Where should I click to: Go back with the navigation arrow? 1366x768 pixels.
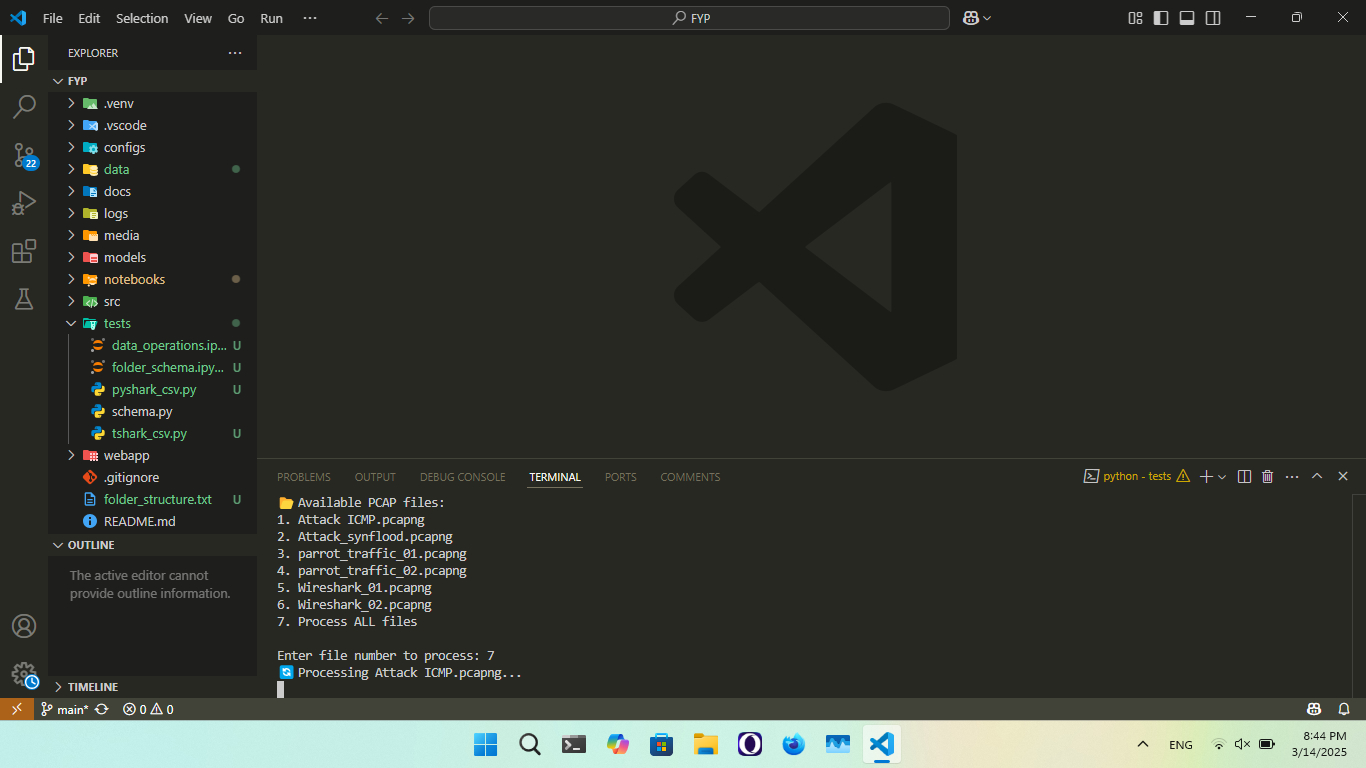point(382,18)
